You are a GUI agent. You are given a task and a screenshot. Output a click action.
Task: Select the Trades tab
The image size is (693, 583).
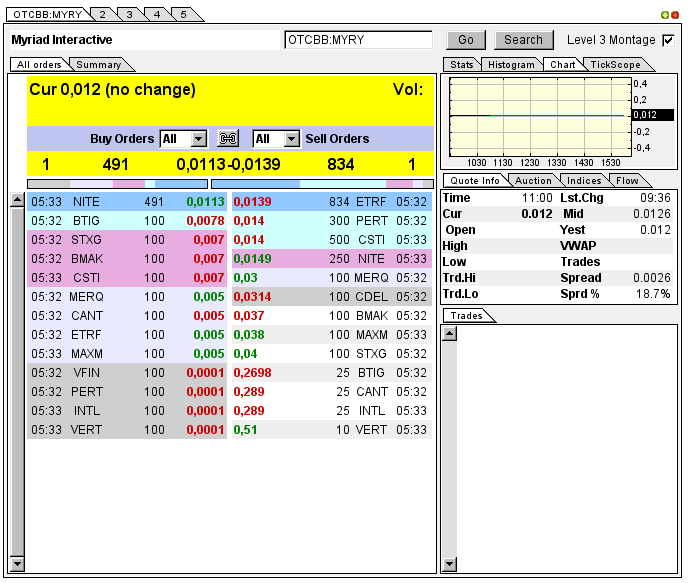click(467, 316)
